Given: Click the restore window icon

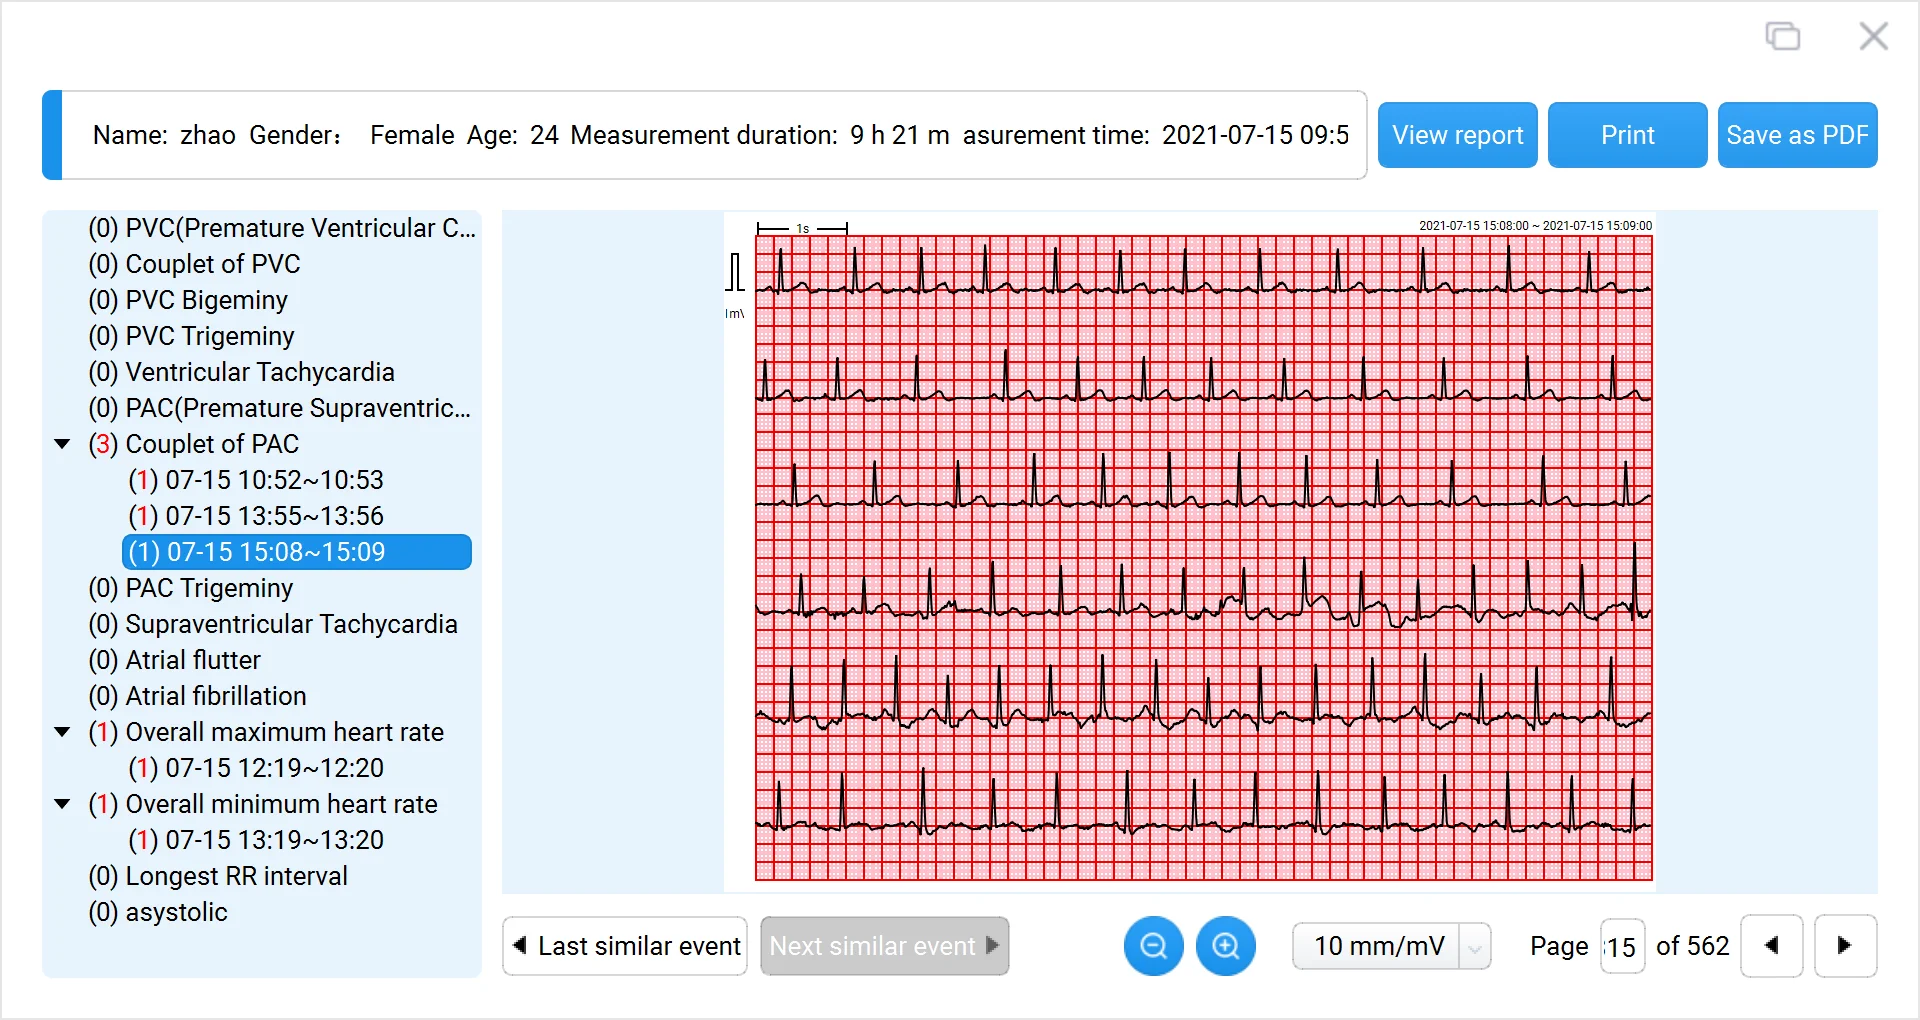Looking at the screenshot, I should (1782, 37).
